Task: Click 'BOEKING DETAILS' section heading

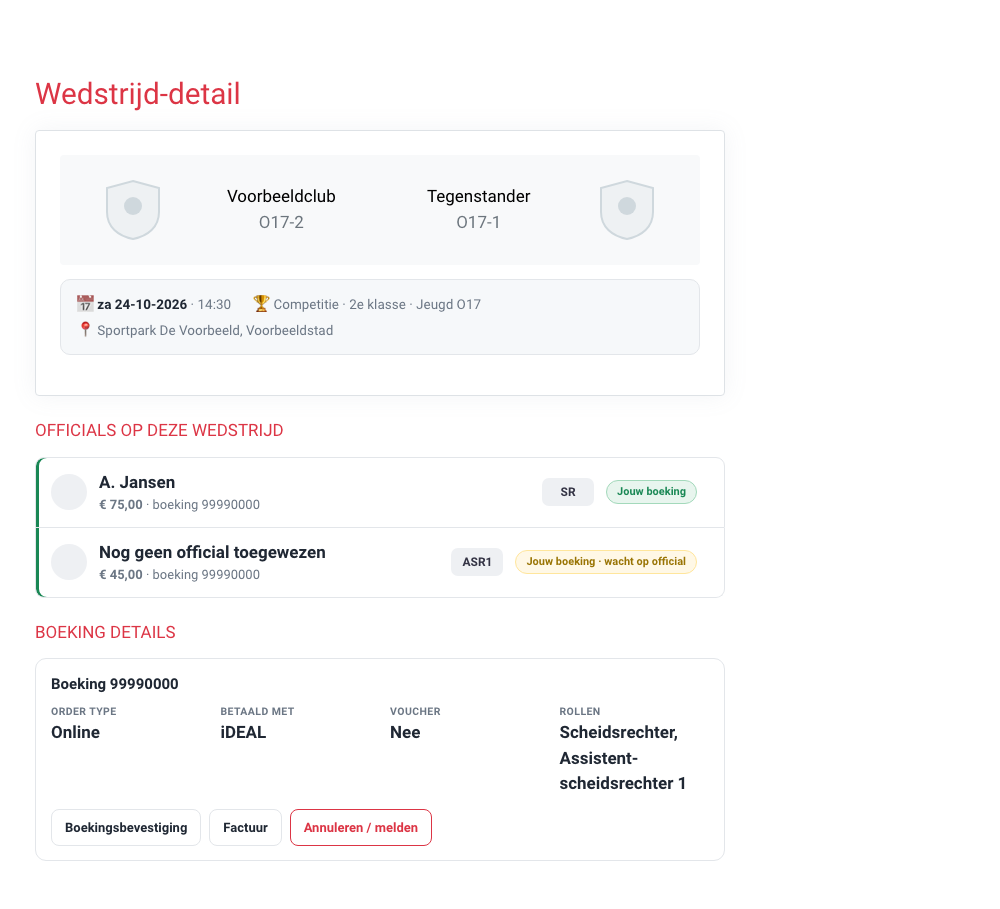Action: [x=105, y=632]
